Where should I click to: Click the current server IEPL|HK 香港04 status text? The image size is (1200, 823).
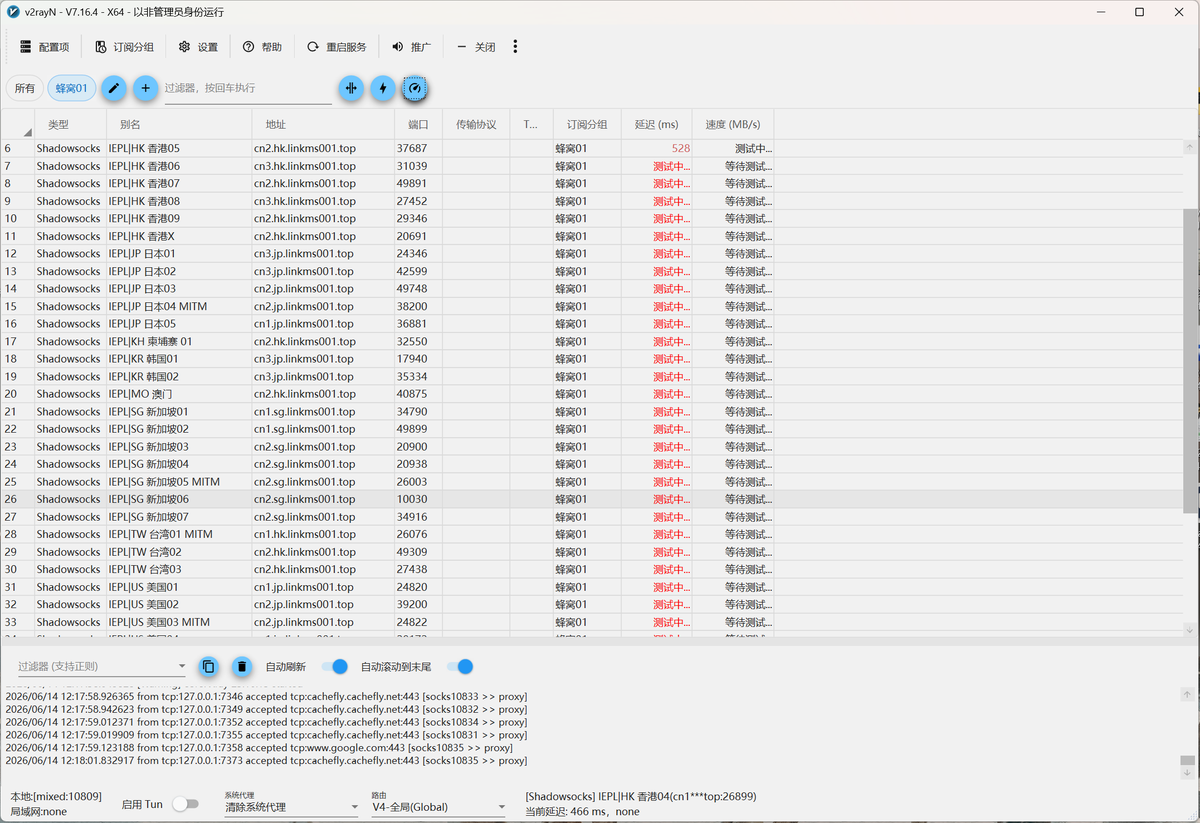point(641,797)
